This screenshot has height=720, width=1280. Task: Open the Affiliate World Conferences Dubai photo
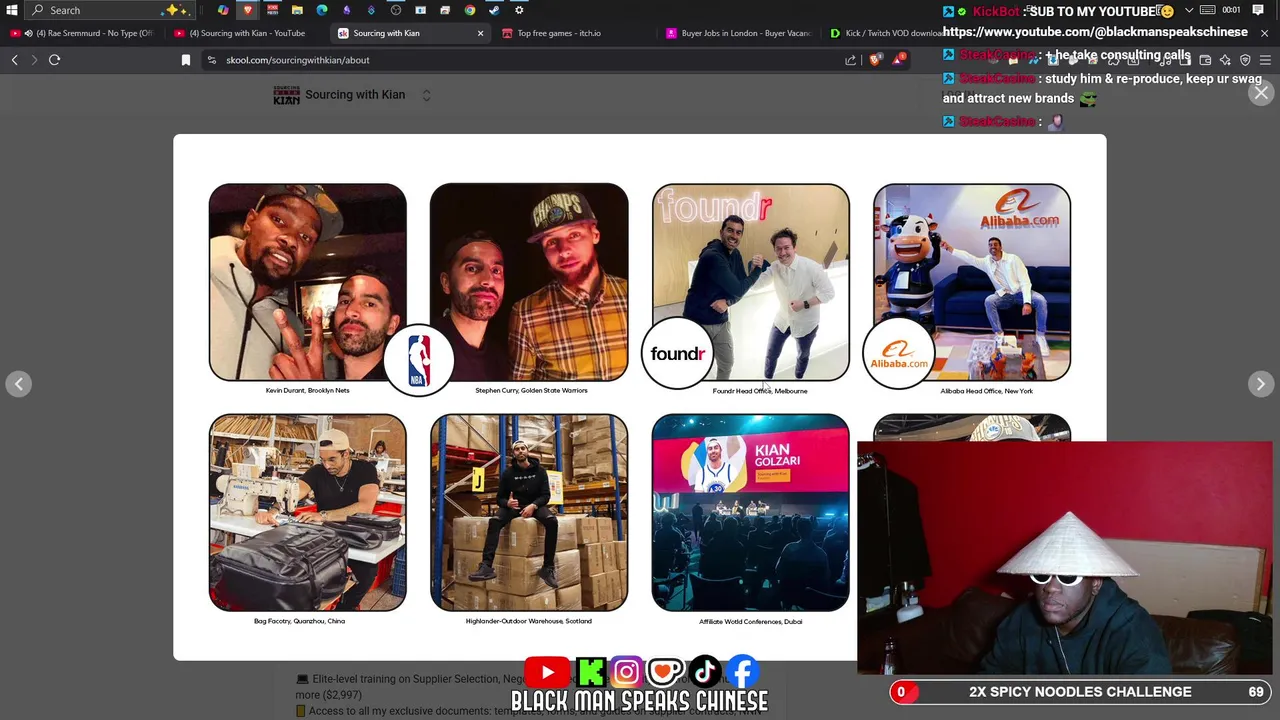(750, 512)
